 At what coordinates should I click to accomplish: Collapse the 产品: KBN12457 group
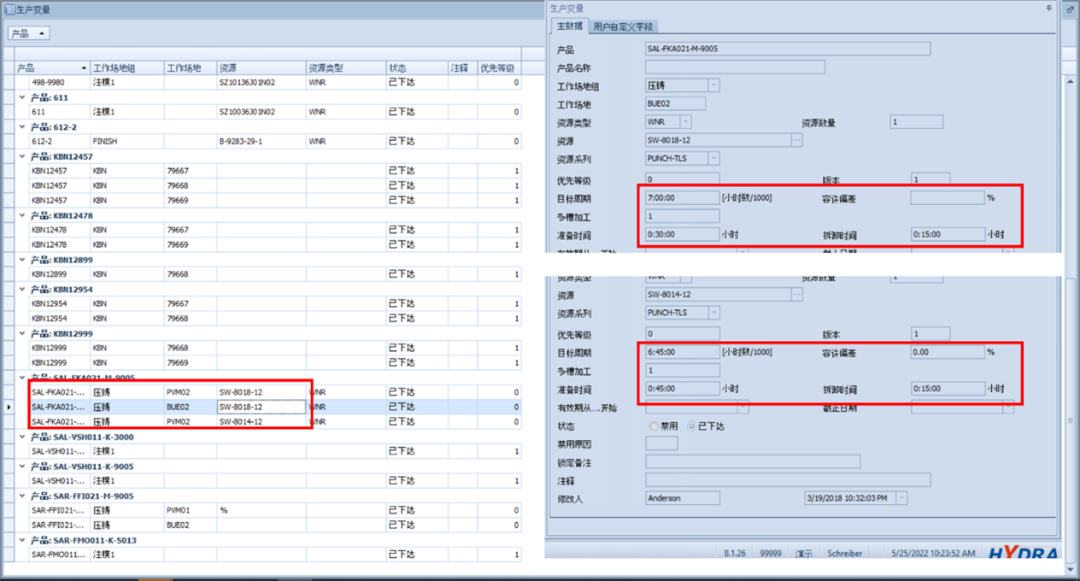tap(22, 156)
